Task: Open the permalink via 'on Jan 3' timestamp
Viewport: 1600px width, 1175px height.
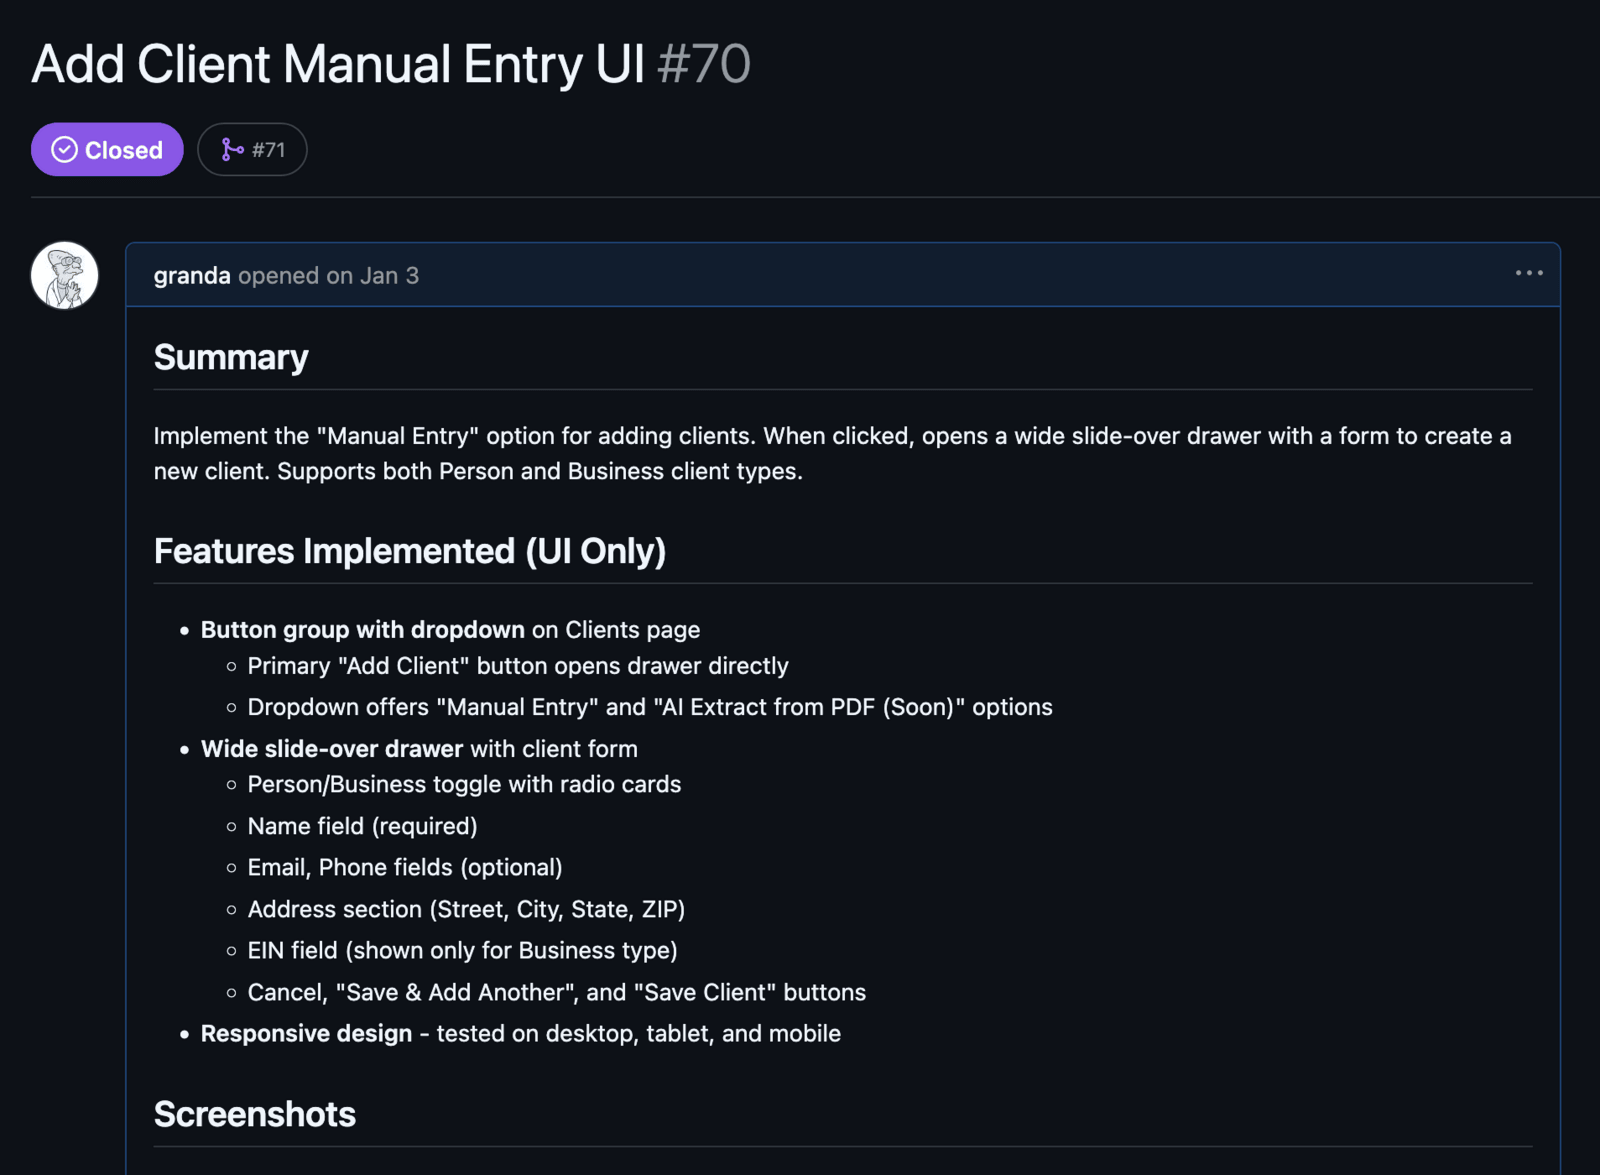Action: click(x=373, y=276)
